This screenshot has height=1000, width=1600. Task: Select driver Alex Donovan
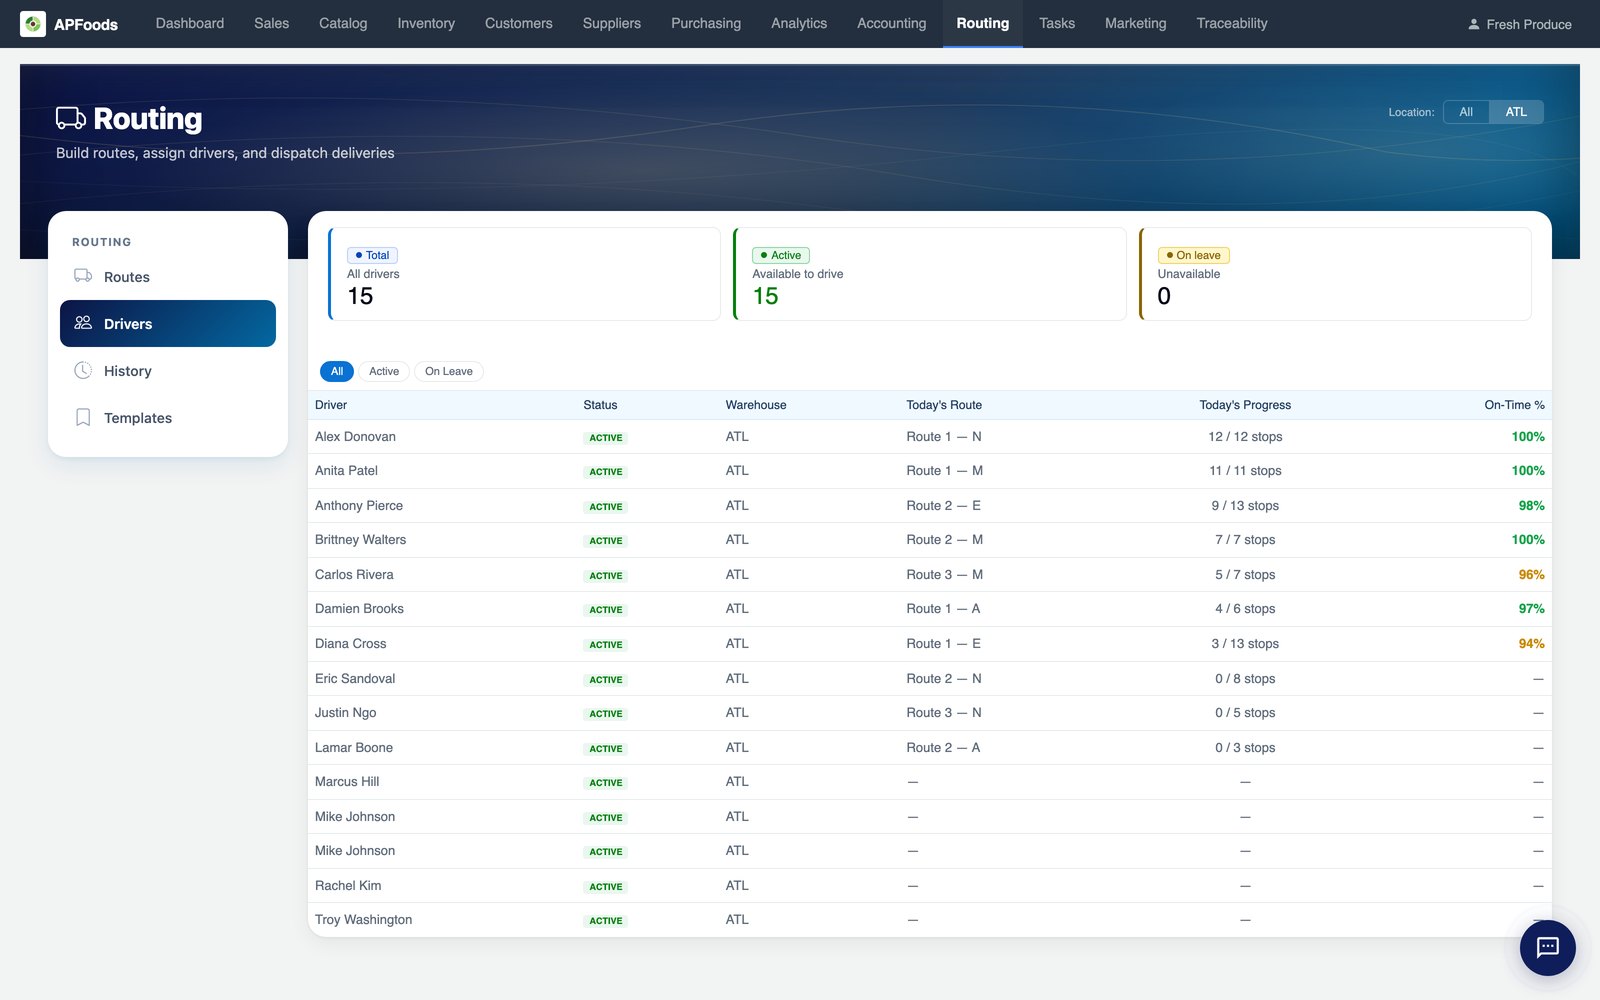(x=355, y=437)
